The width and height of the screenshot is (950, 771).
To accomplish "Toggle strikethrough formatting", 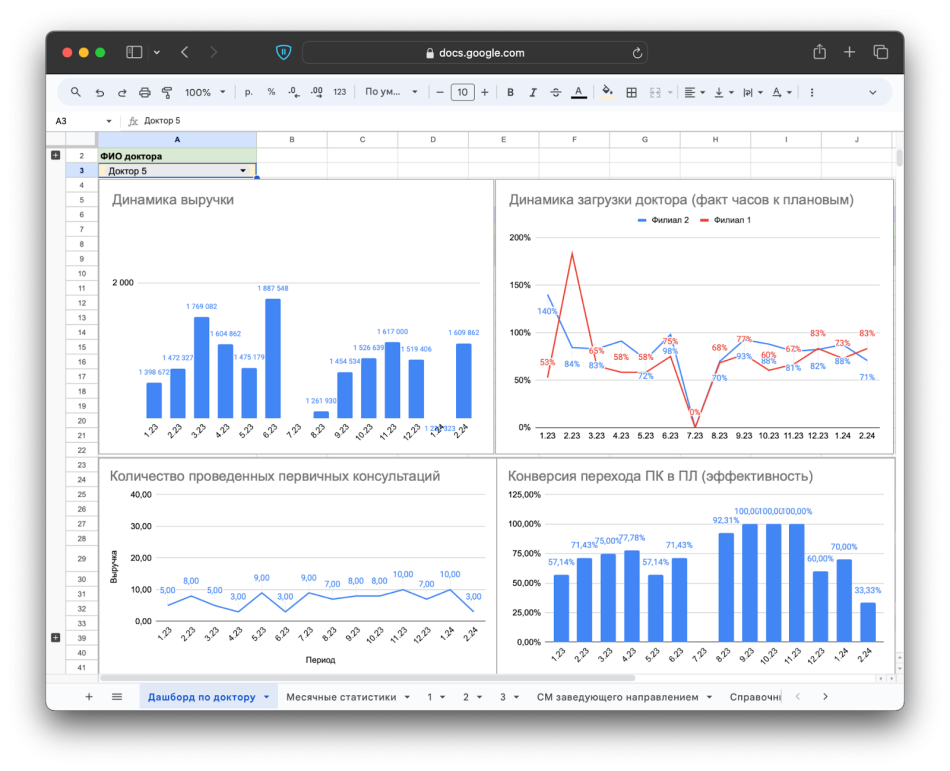I will click(x=556, y=92).
